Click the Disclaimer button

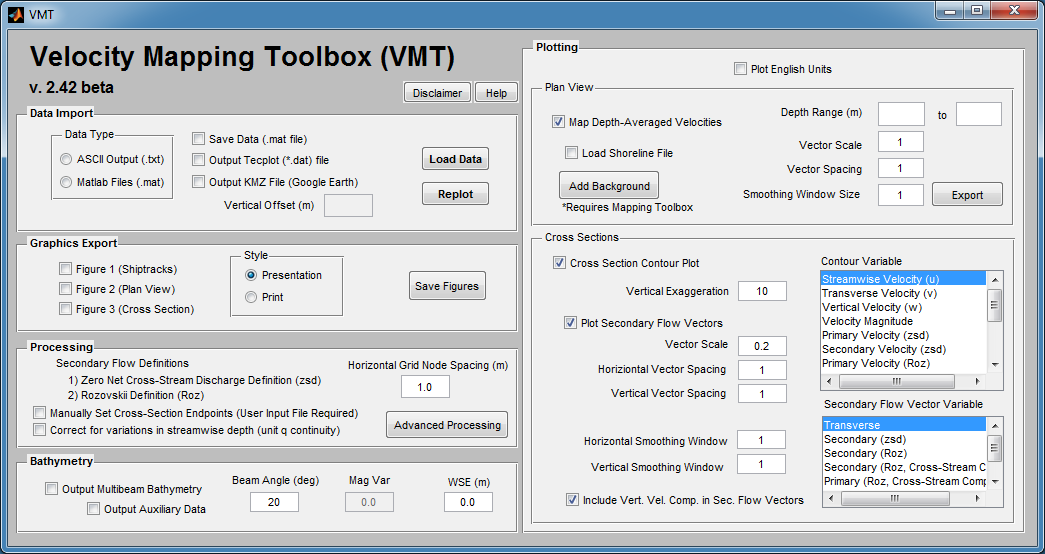(x=437, y=93)
